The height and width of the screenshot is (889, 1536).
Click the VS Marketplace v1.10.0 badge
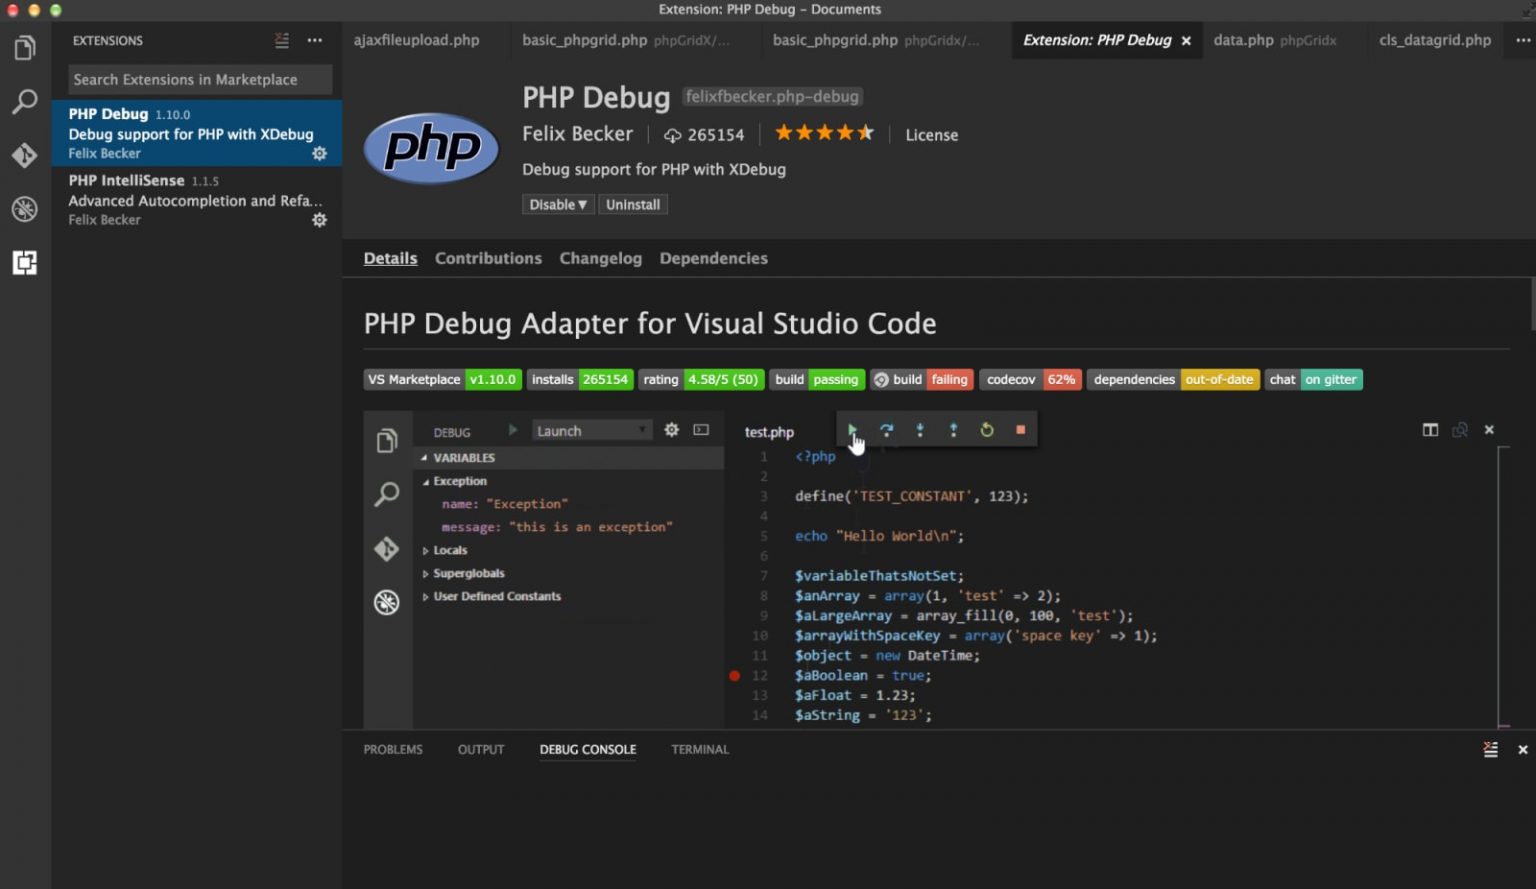tap(442, 380)
